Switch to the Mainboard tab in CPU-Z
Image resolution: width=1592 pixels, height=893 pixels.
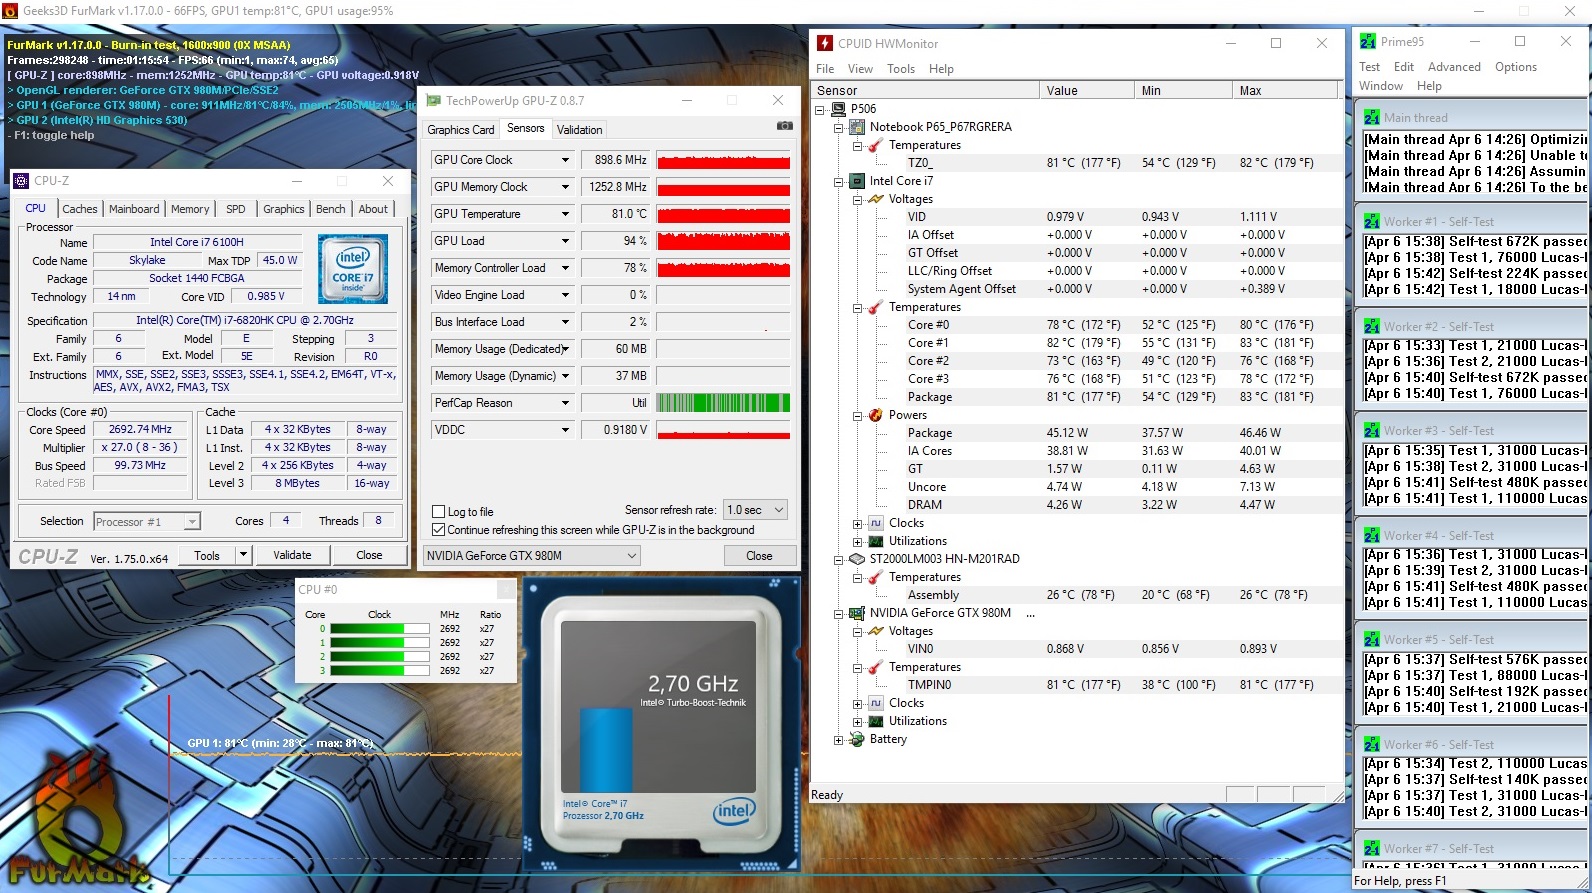click(134, 209)
